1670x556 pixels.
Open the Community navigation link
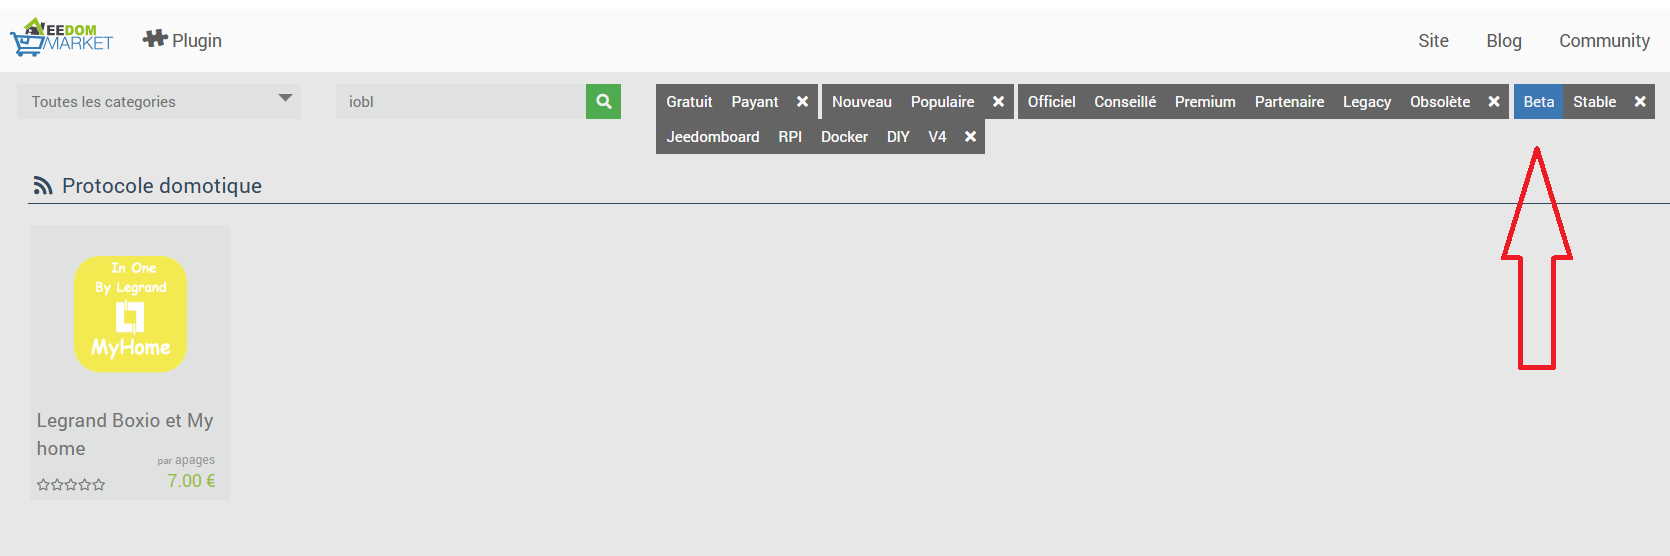point(1604,41)
